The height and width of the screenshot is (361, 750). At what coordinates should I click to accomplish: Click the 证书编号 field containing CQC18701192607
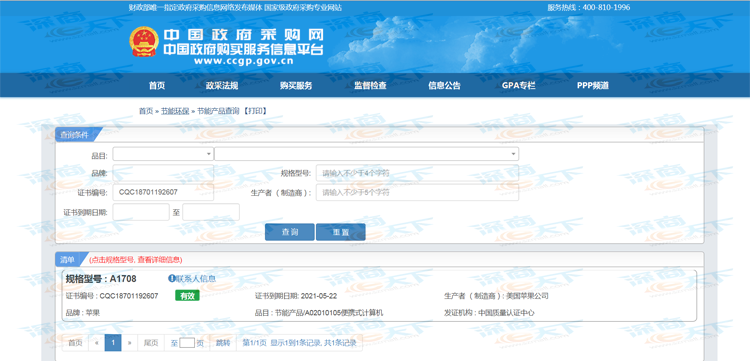163,192
